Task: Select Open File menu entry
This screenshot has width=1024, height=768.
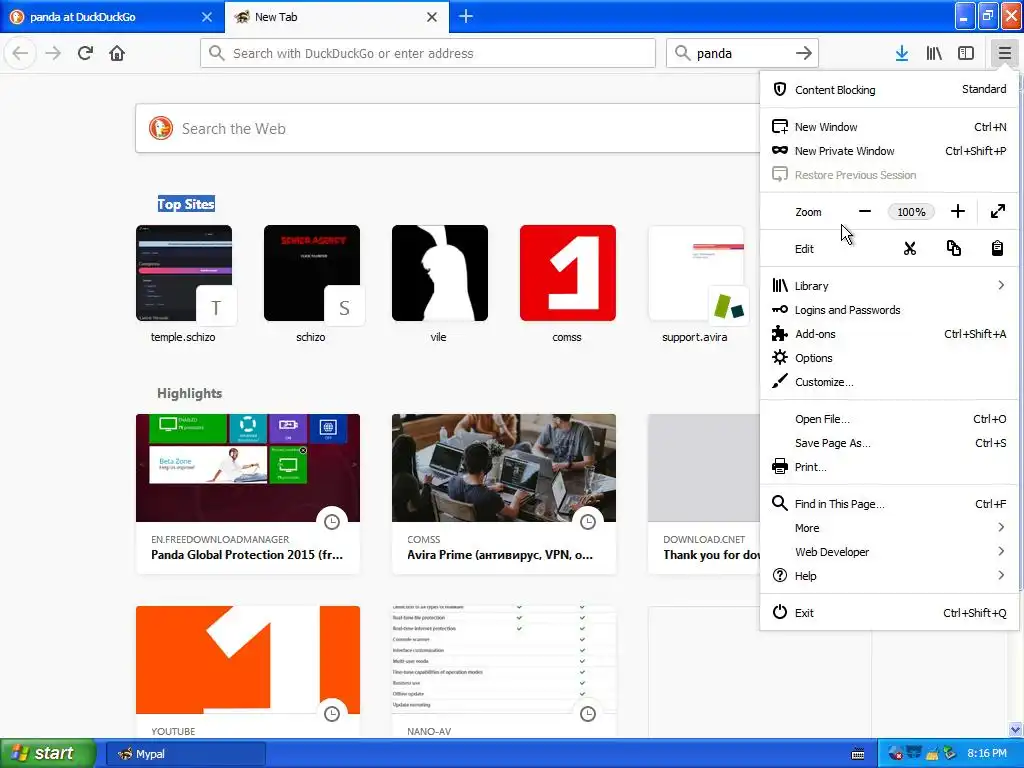Action: click(x=889, y=419)
